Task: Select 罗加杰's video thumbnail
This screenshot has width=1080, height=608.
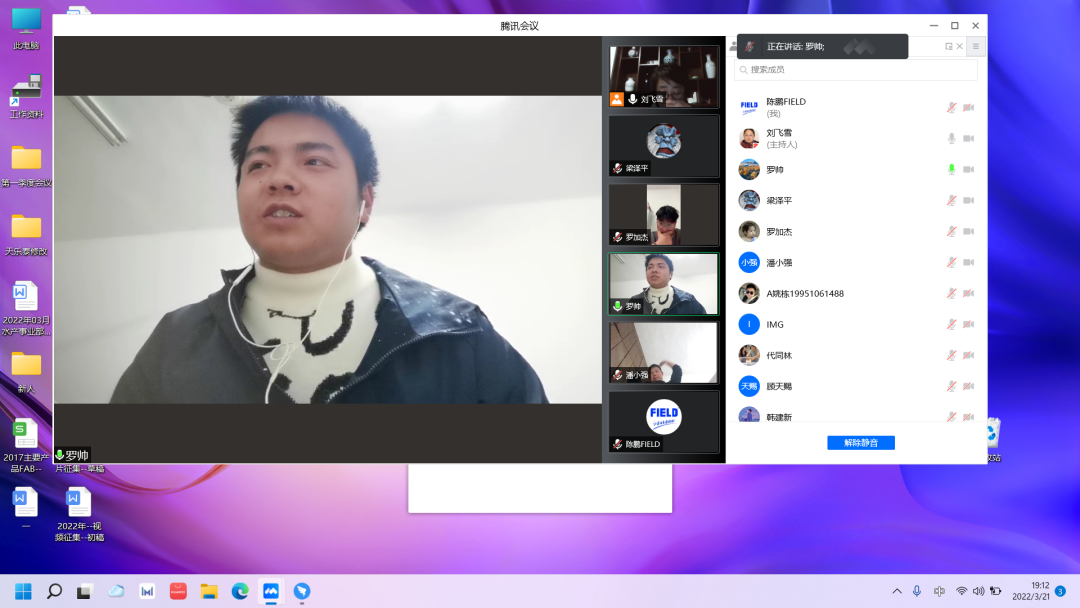Action: (664, 214)
